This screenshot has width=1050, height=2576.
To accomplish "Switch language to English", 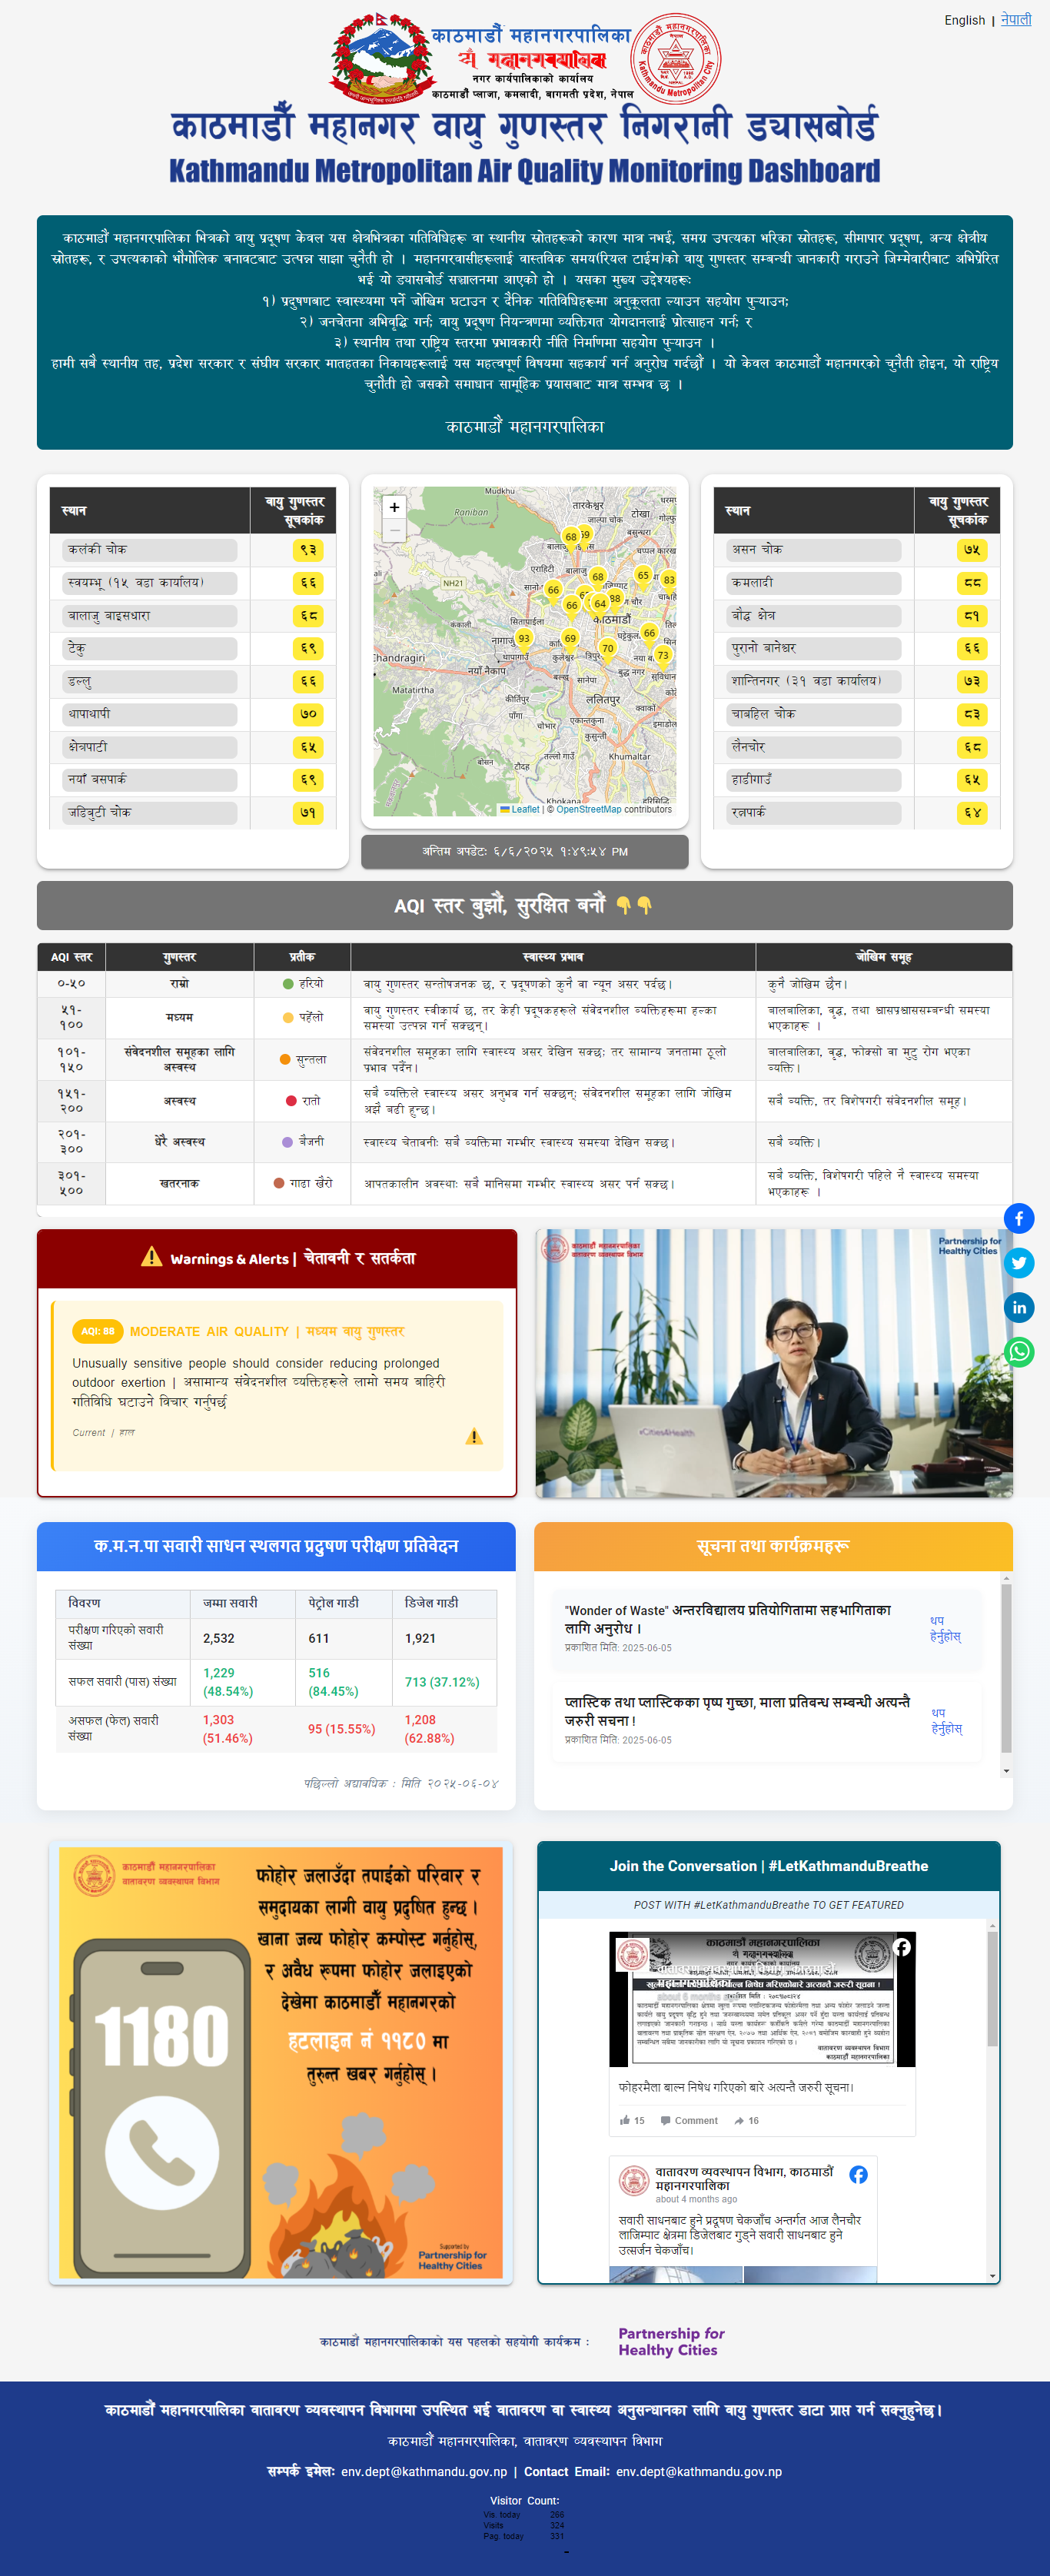I will point(964,20).
